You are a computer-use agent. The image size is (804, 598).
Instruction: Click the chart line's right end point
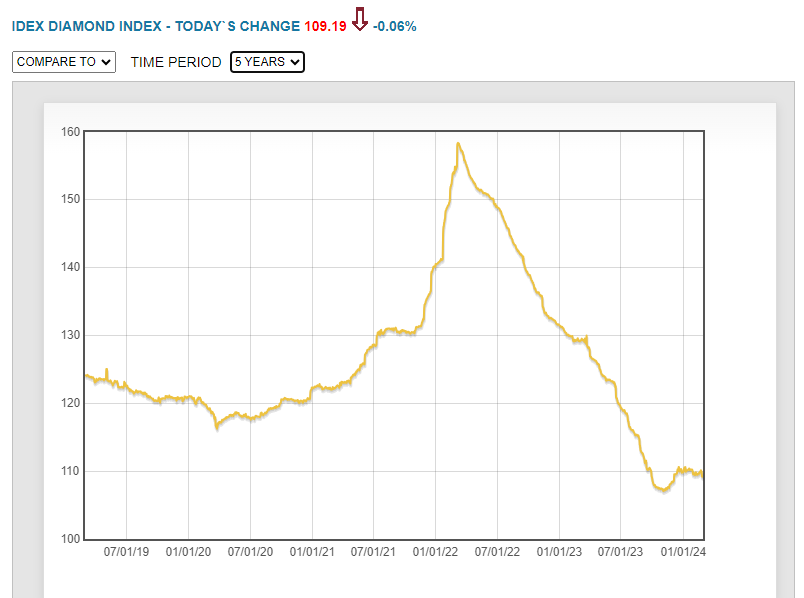click(x=703, y=476)
